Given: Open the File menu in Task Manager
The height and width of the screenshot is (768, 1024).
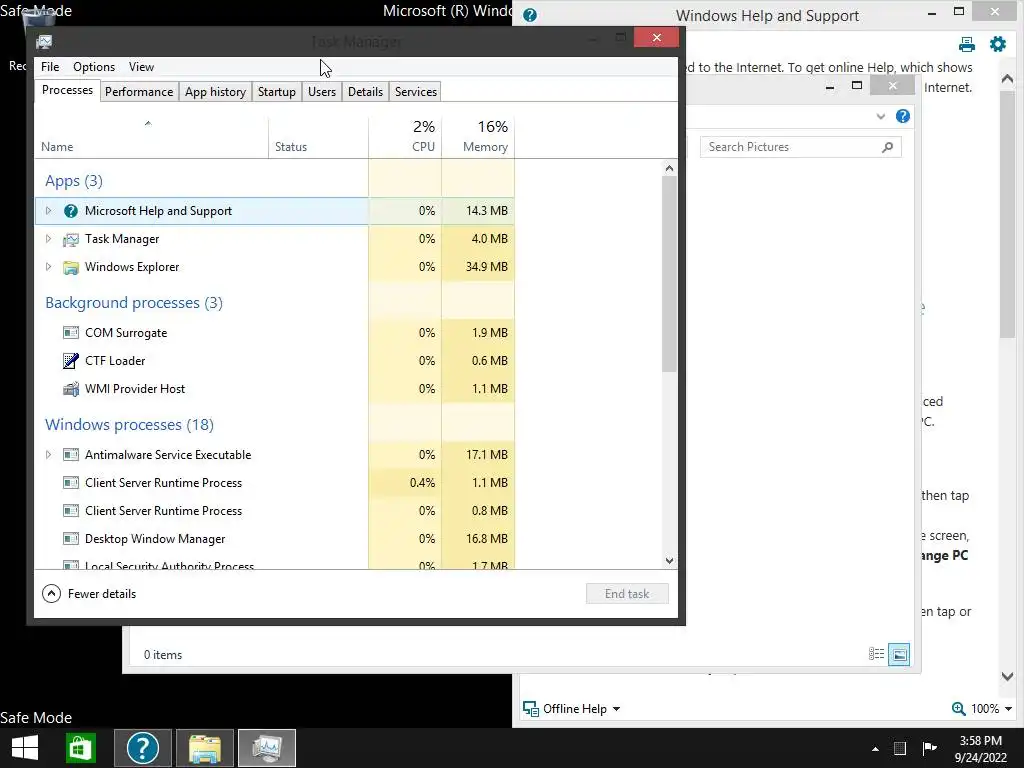Looking at the screenshot, I should click(x=50, y=67).
